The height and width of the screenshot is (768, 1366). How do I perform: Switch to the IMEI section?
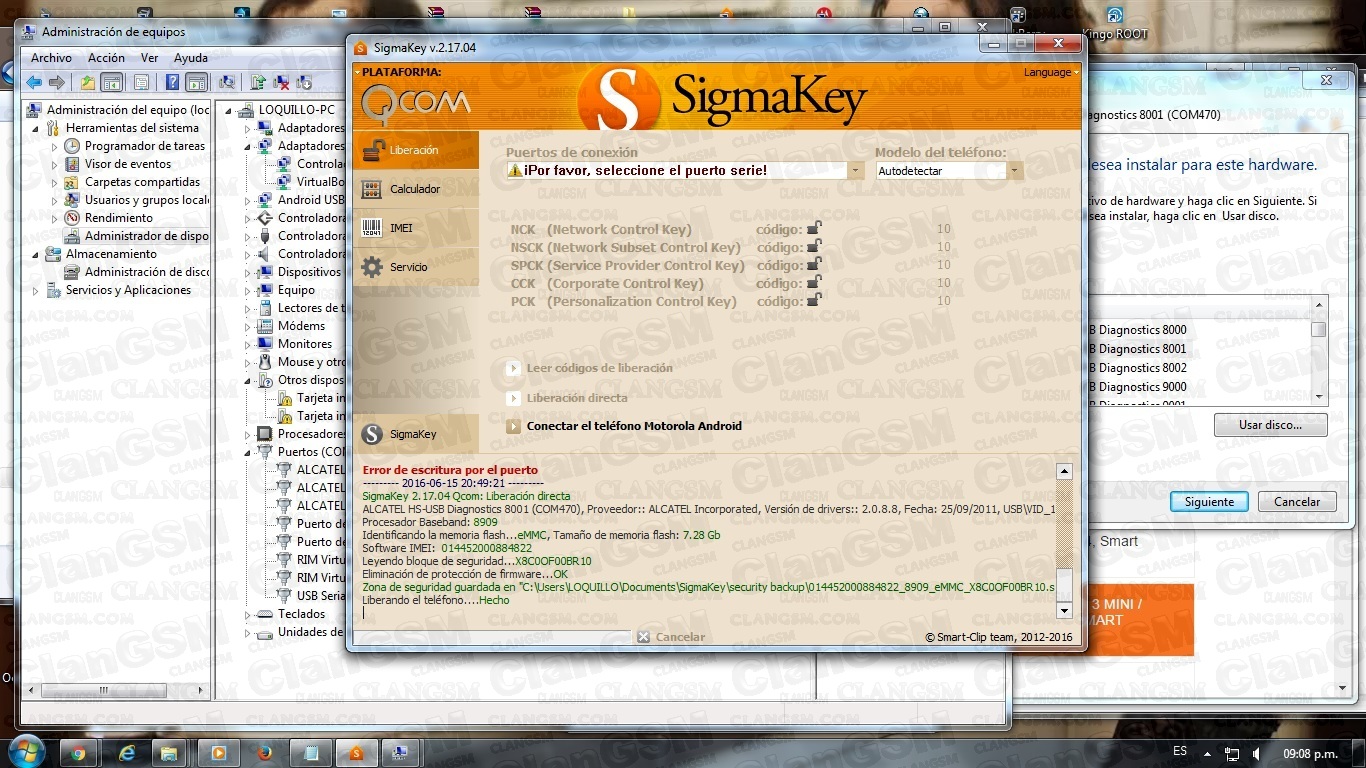coord(415,228)
